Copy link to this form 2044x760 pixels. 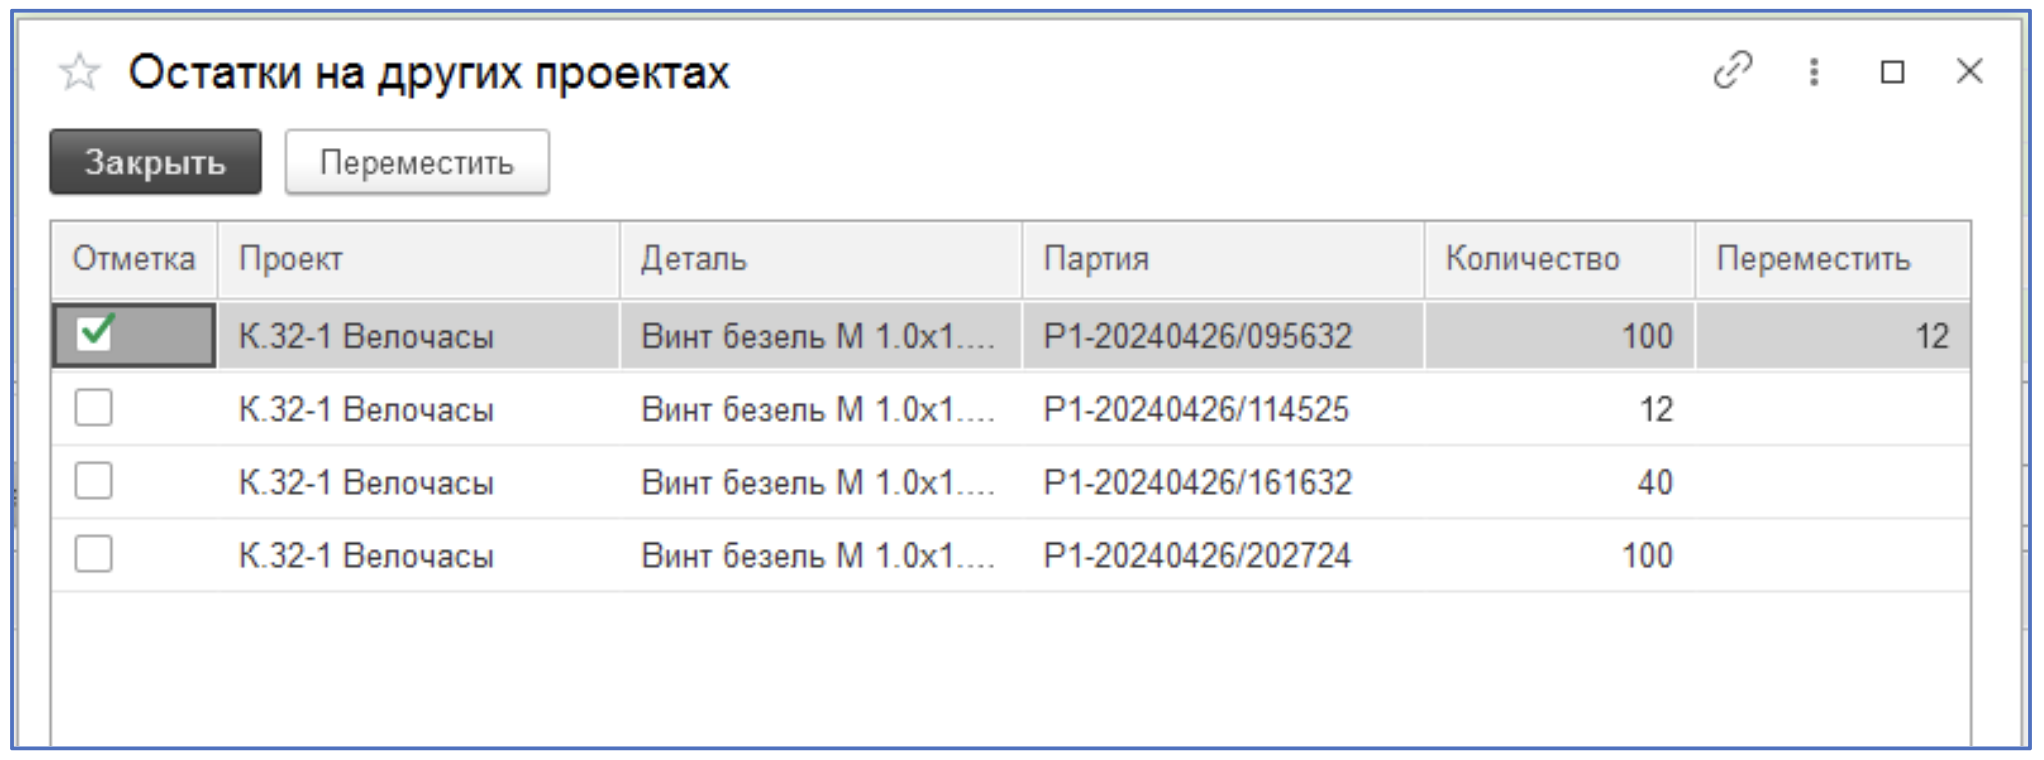click(x=1732, y=71)
